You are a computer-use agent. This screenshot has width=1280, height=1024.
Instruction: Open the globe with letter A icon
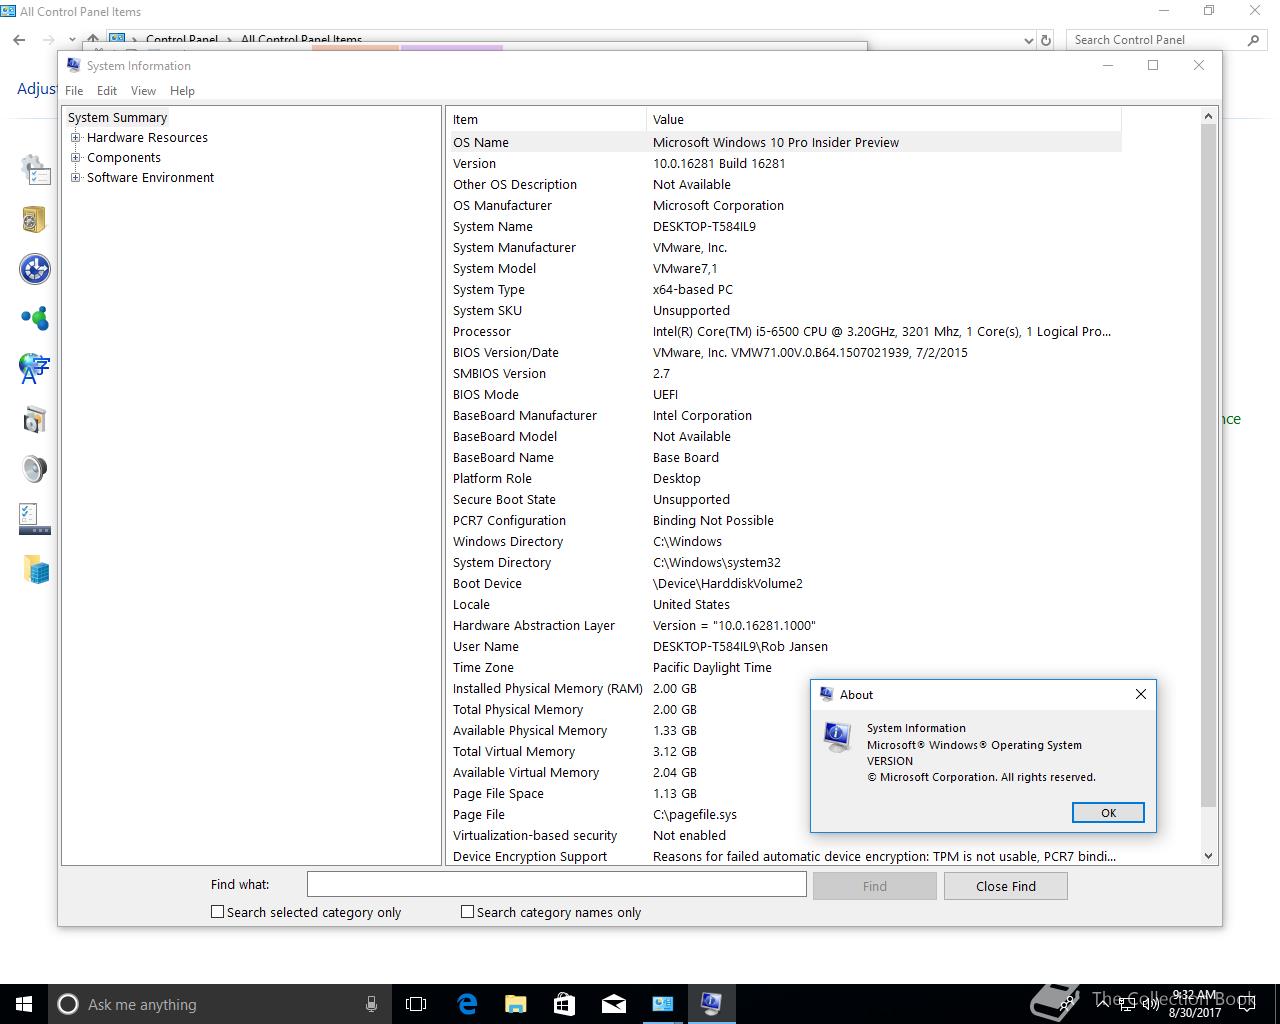(35, 368)
